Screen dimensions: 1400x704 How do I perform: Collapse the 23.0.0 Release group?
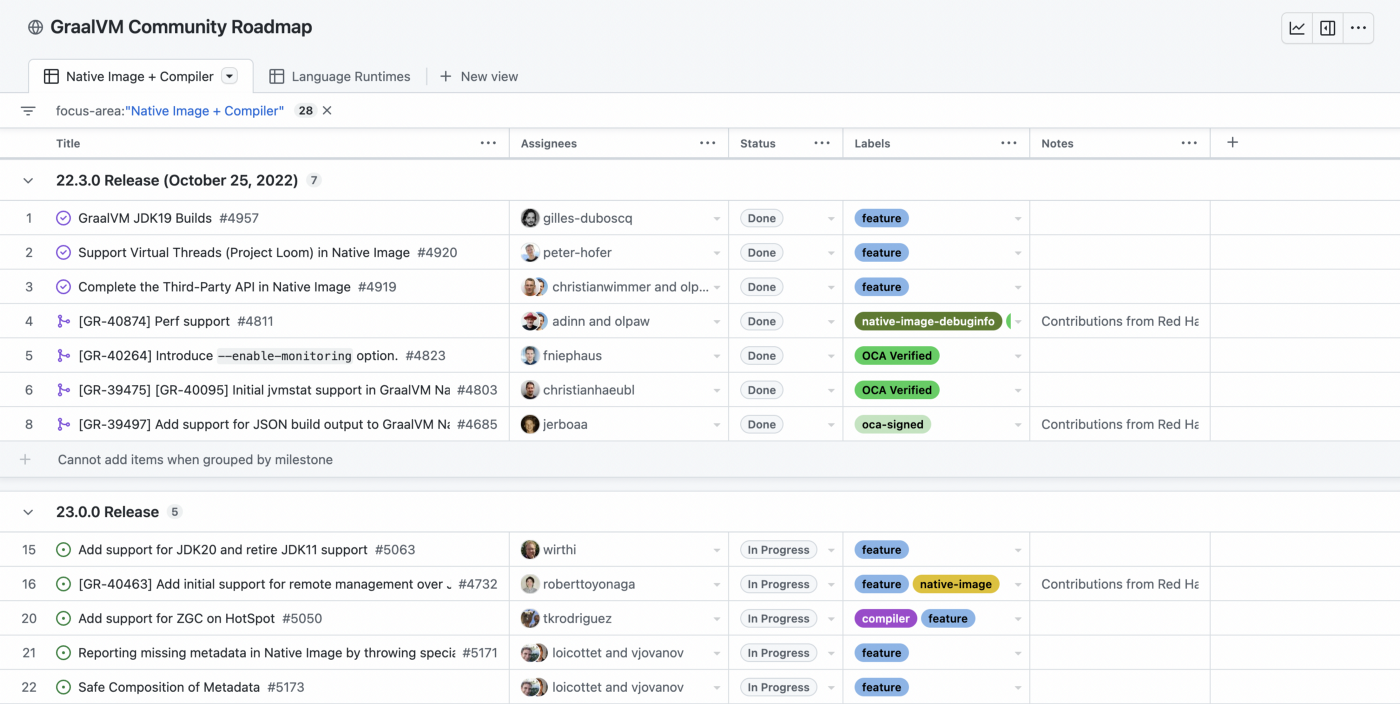click(x=28, y=512)
